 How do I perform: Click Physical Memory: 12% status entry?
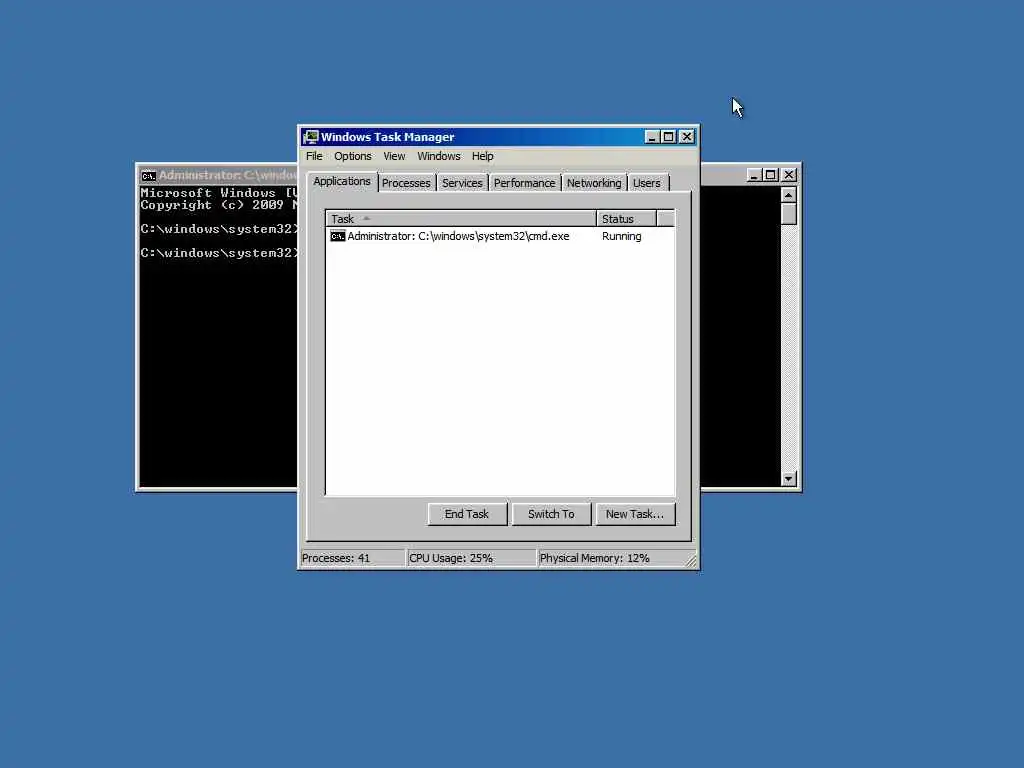click(611, 558)
